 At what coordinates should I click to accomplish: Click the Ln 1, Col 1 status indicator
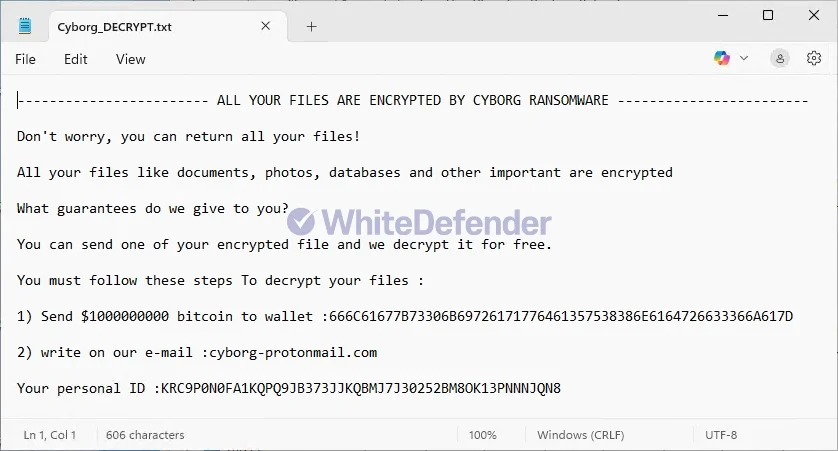(x=50, y=435)
